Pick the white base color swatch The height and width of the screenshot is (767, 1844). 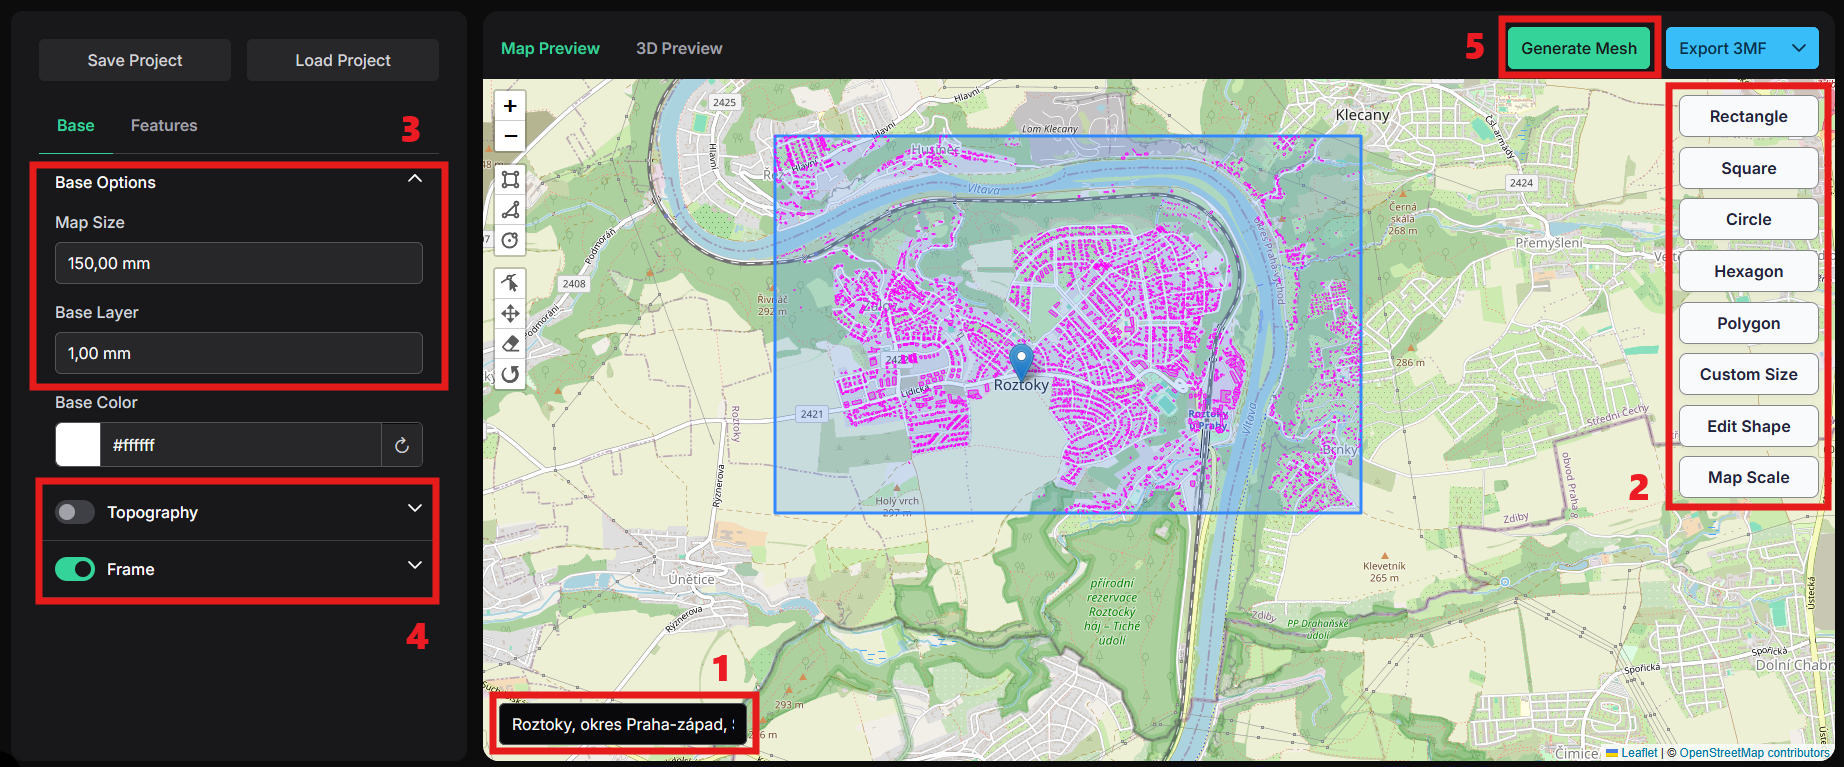tap(78, 445)
